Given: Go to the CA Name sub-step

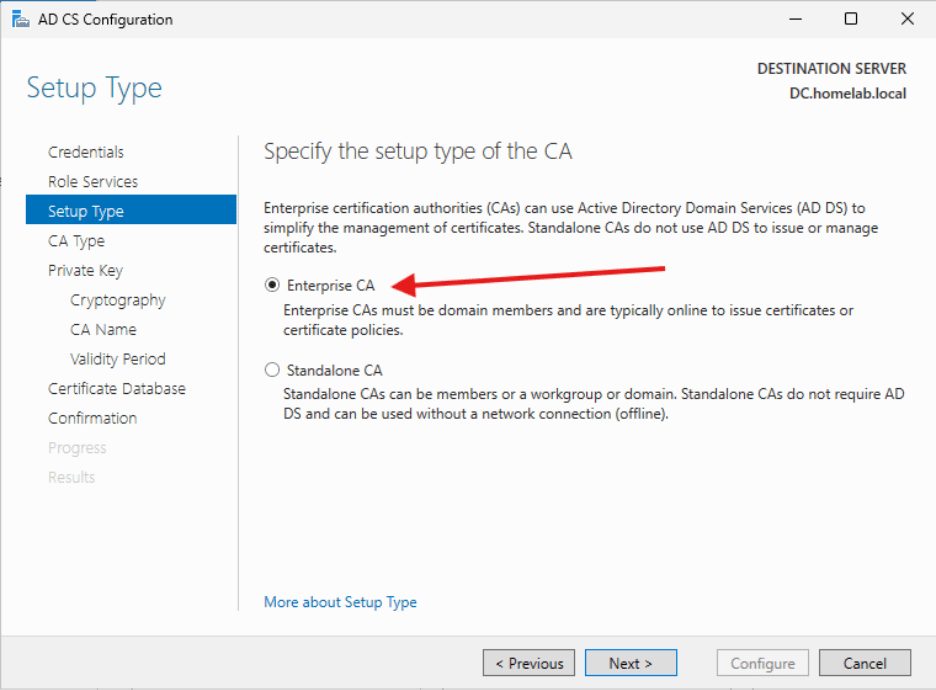Looking at the screenshot, I should pyautogui.click(x=107, y=329).
